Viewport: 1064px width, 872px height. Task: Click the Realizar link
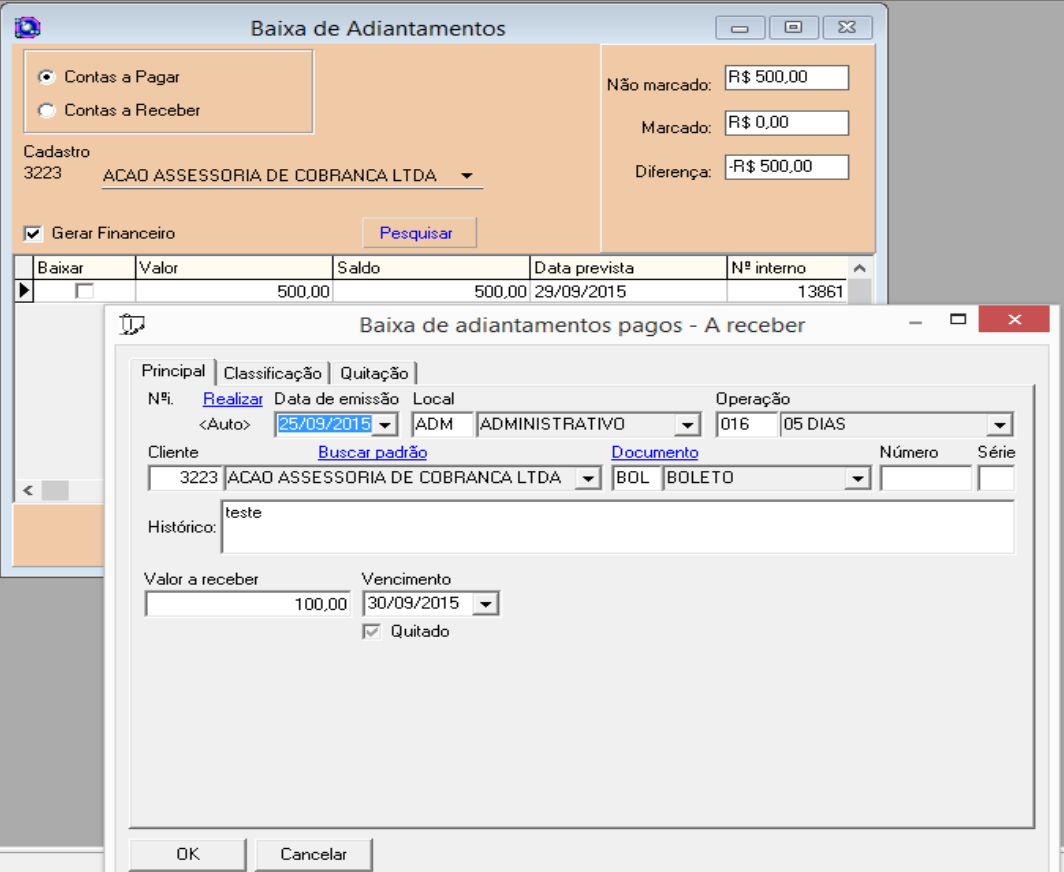point(233,399)
